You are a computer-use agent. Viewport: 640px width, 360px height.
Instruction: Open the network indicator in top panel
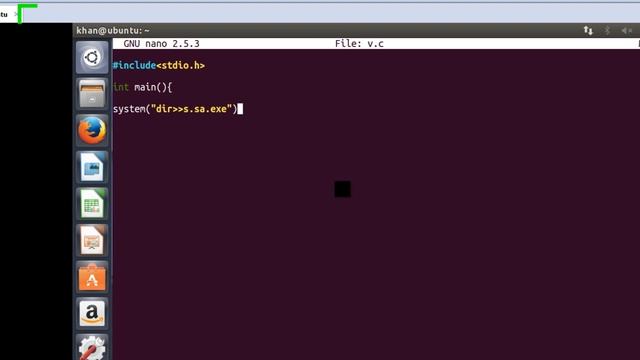(x=588, y=30)
